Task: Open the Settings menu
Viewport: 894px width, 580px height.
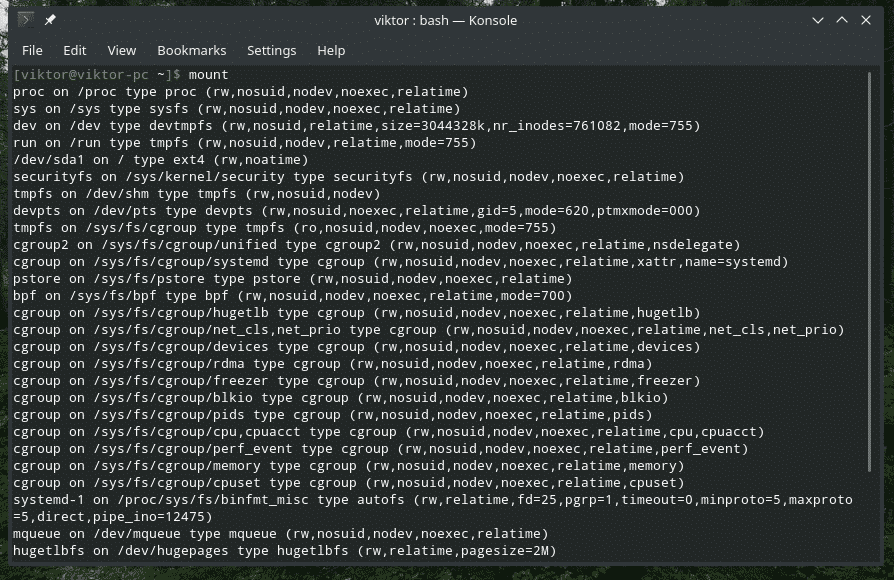Action: (271, 50)
